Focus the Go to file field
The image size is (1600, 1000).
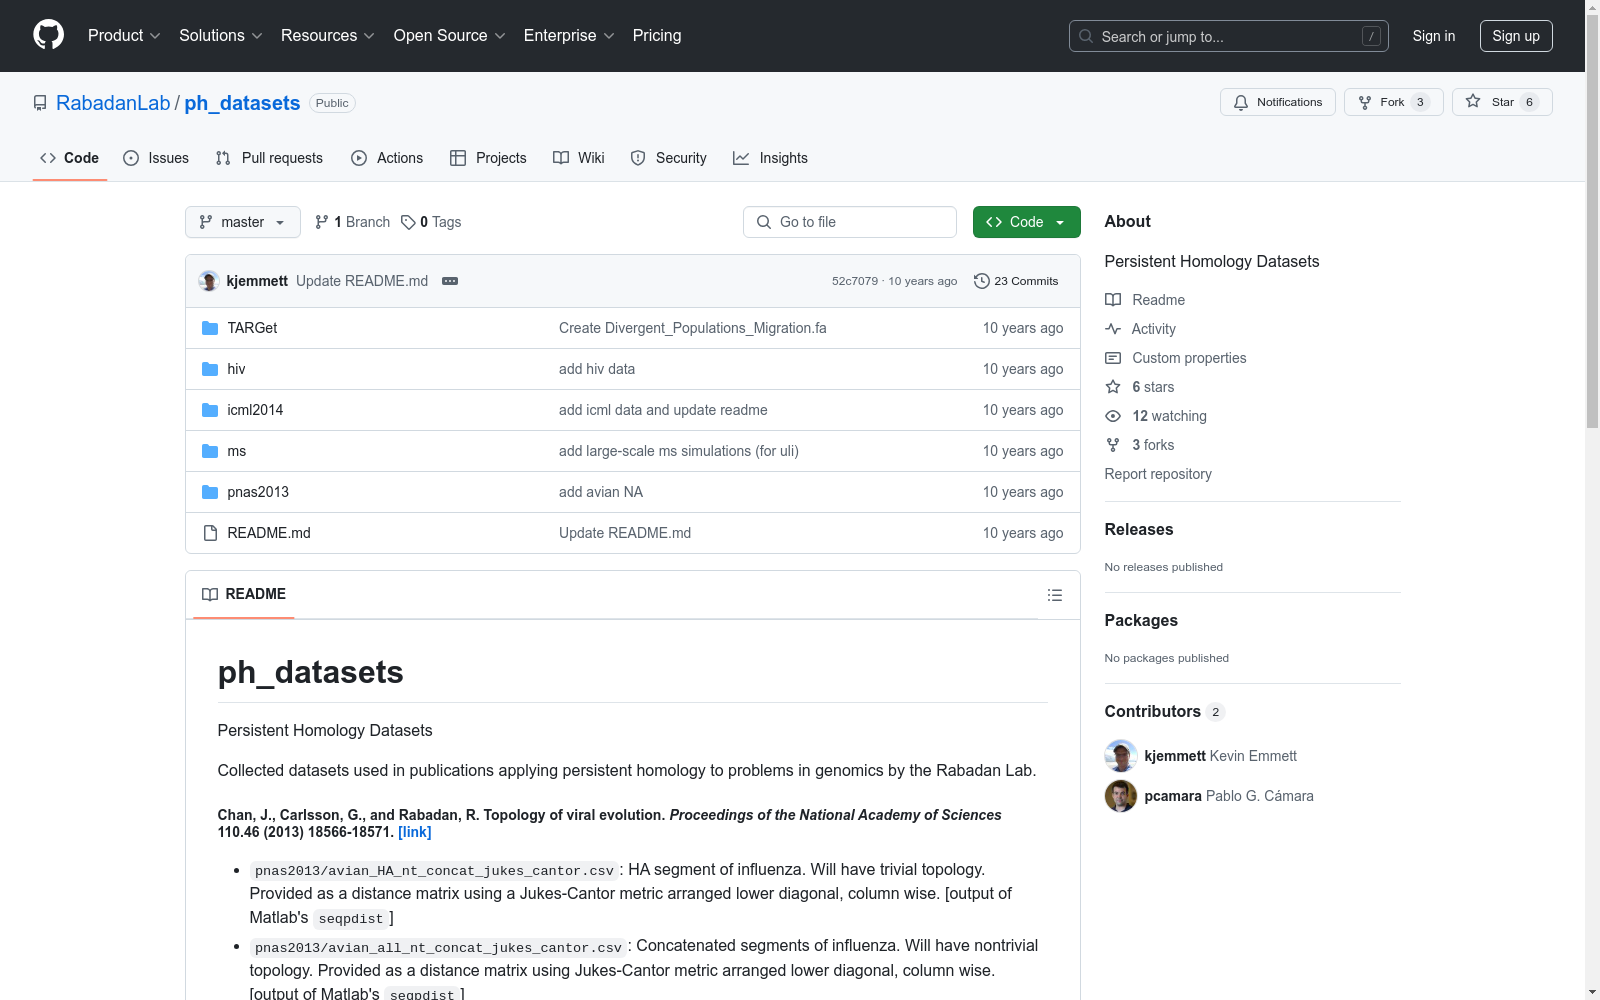[850, 222]
